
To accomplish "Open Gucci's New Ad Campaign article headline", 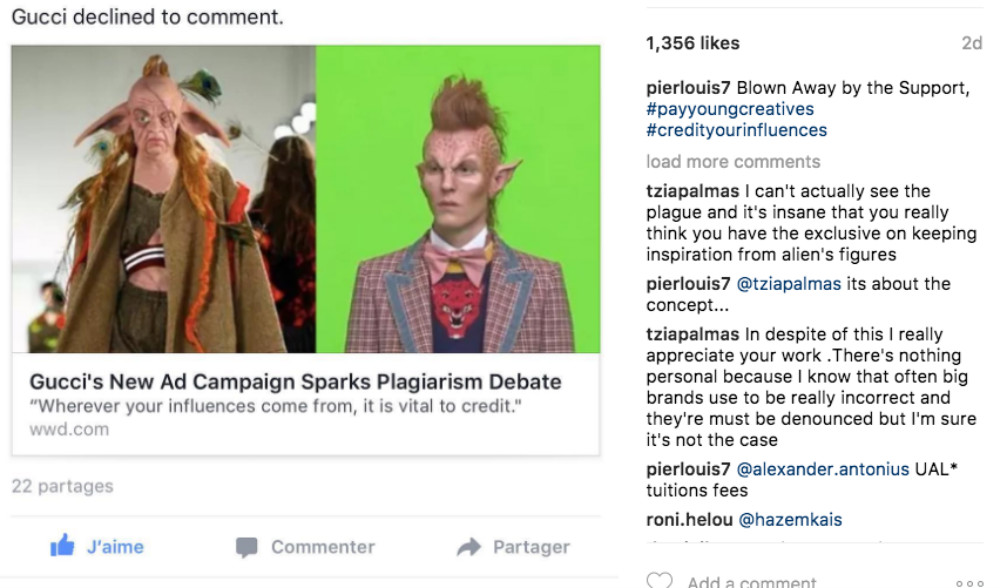I will tap(295, 381).
